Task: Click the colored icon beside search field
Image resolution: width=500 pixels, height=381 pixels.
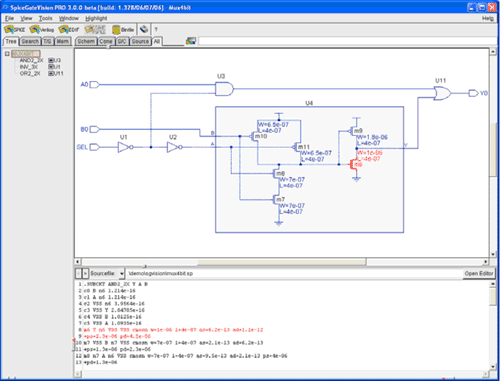Action: tap(191, 41)
